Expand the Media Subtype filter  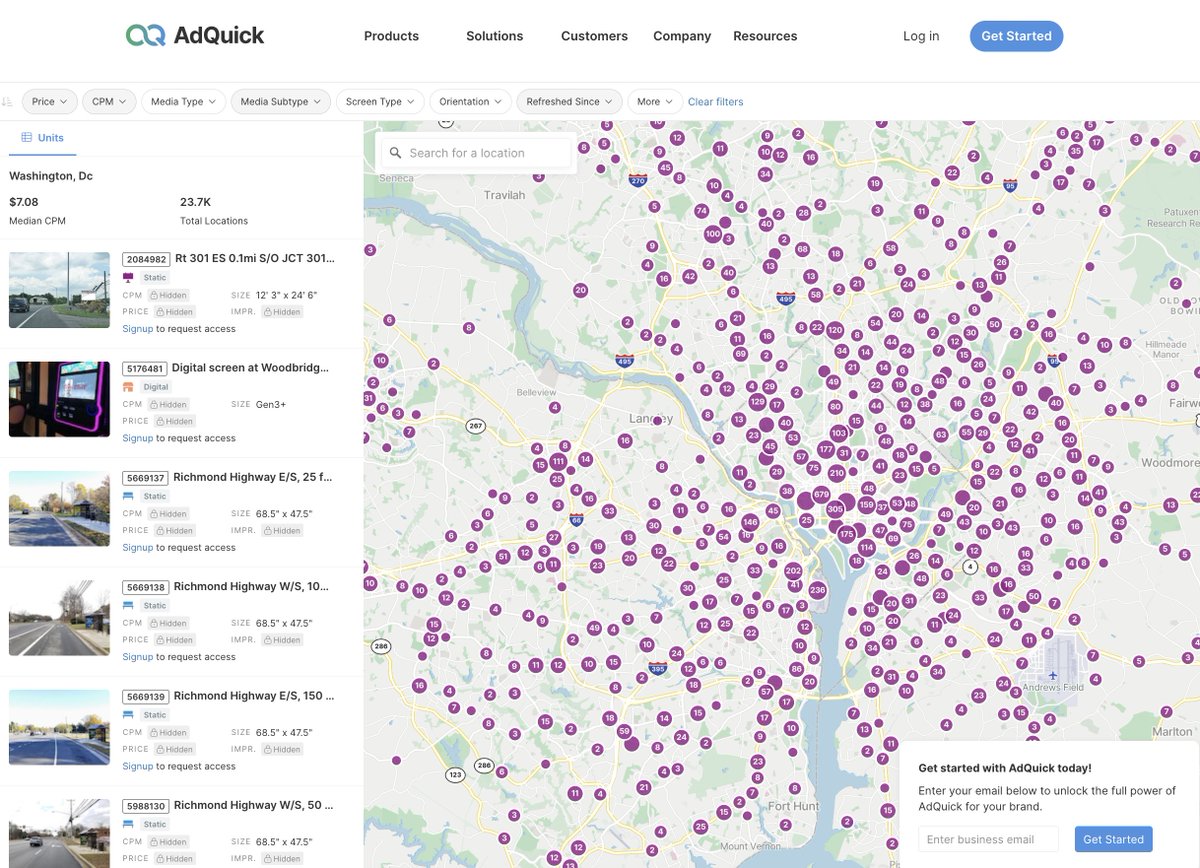click(281, 102)
